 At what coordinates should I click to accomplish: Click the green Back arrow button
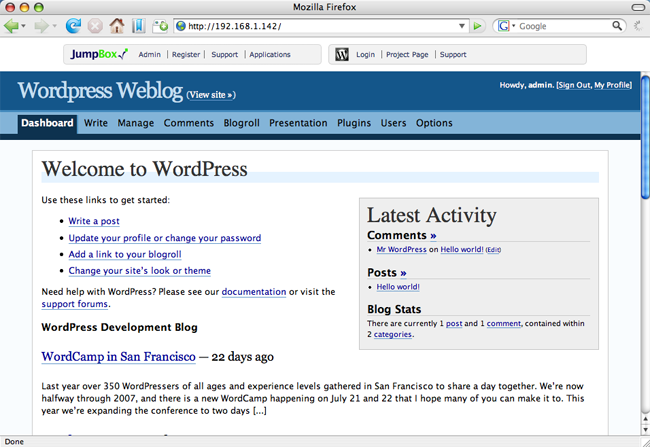point(11,26)
